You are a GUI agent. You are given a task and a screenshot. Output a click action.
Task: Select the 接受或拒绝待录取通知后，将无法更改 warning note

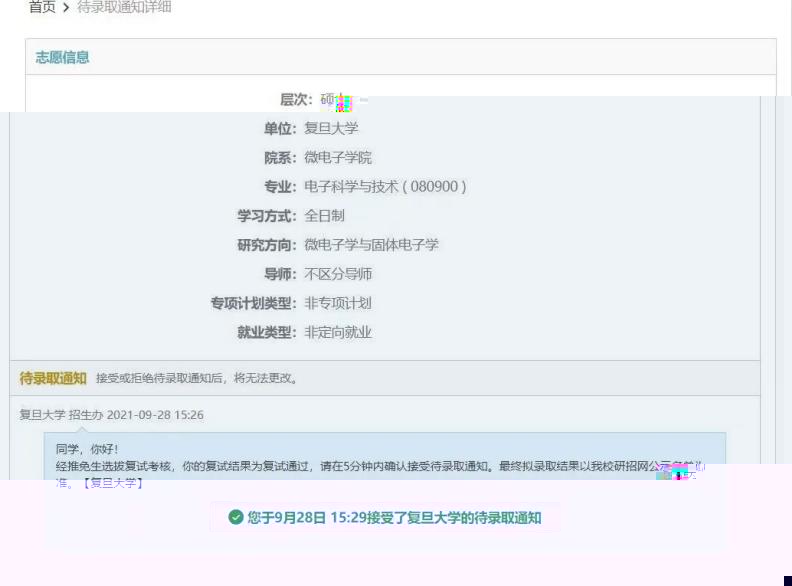(196, 378)
